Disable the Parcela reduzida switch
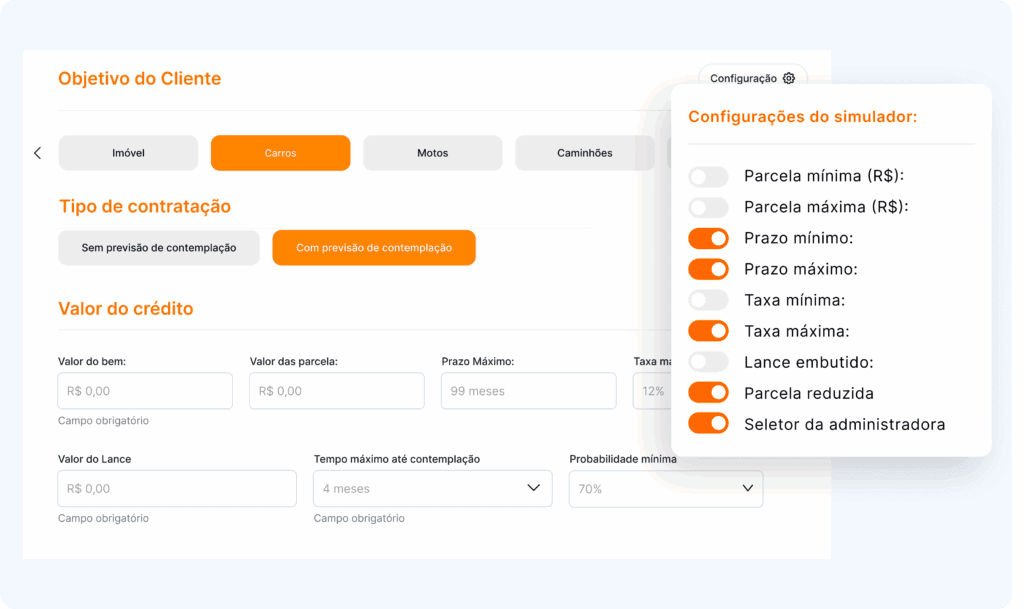The width and height of the screenshot is (1024, 609). (708, 393)
